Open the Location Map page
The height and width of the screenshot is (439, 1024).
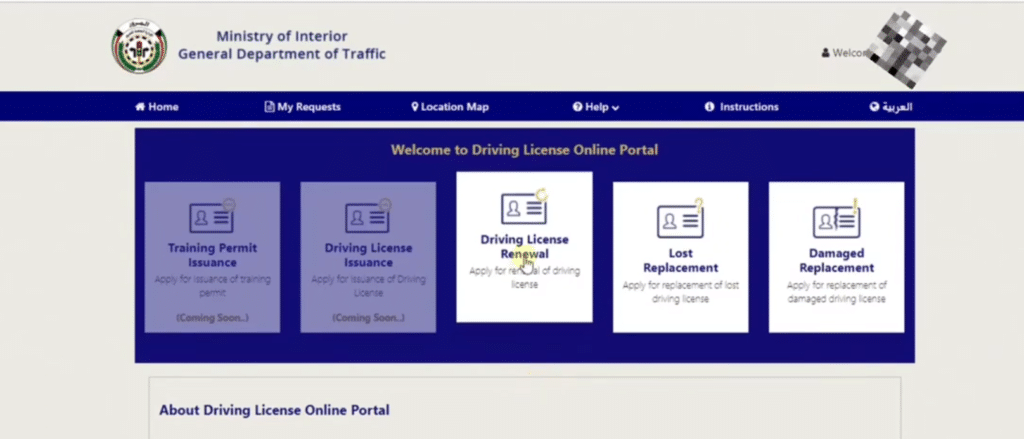[450, 106]
